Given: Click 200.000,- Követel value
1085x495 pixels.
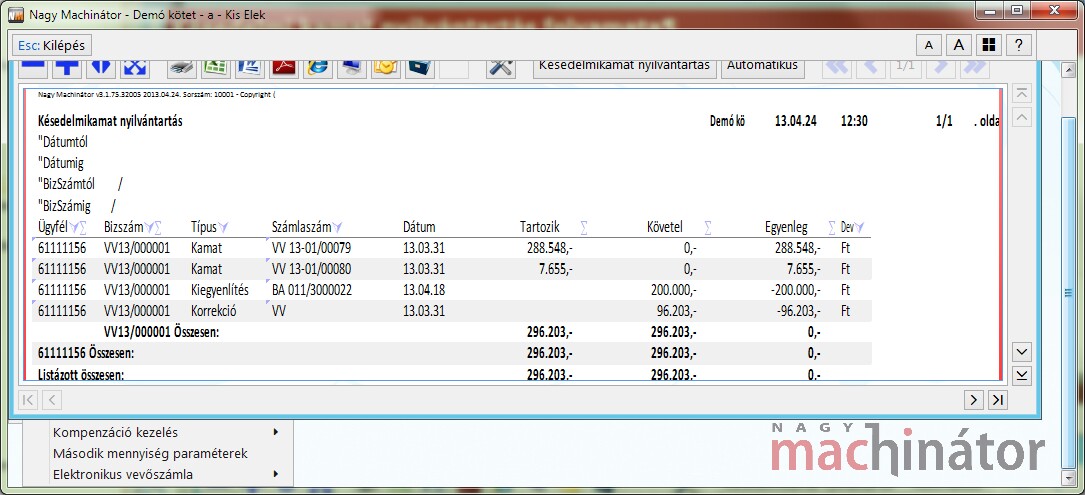Looking at the screenshot, I should 674,290.
